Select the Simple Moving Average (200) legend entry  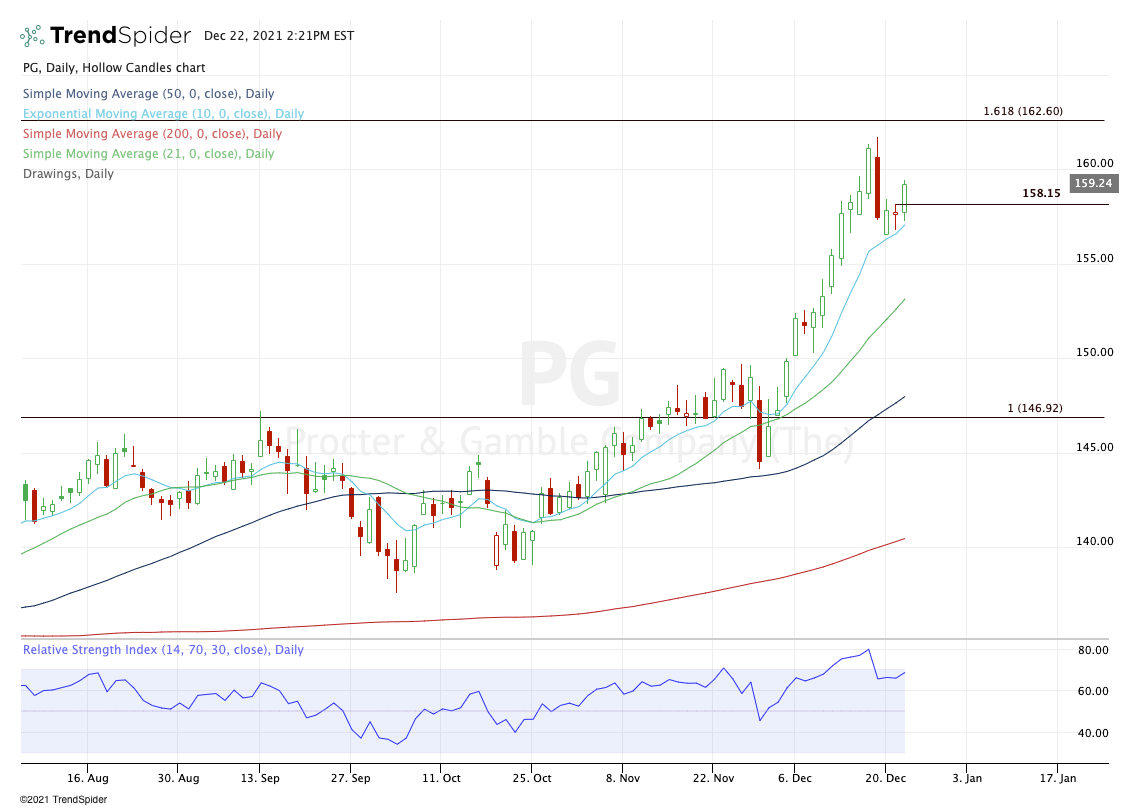[x=153, y=134]
